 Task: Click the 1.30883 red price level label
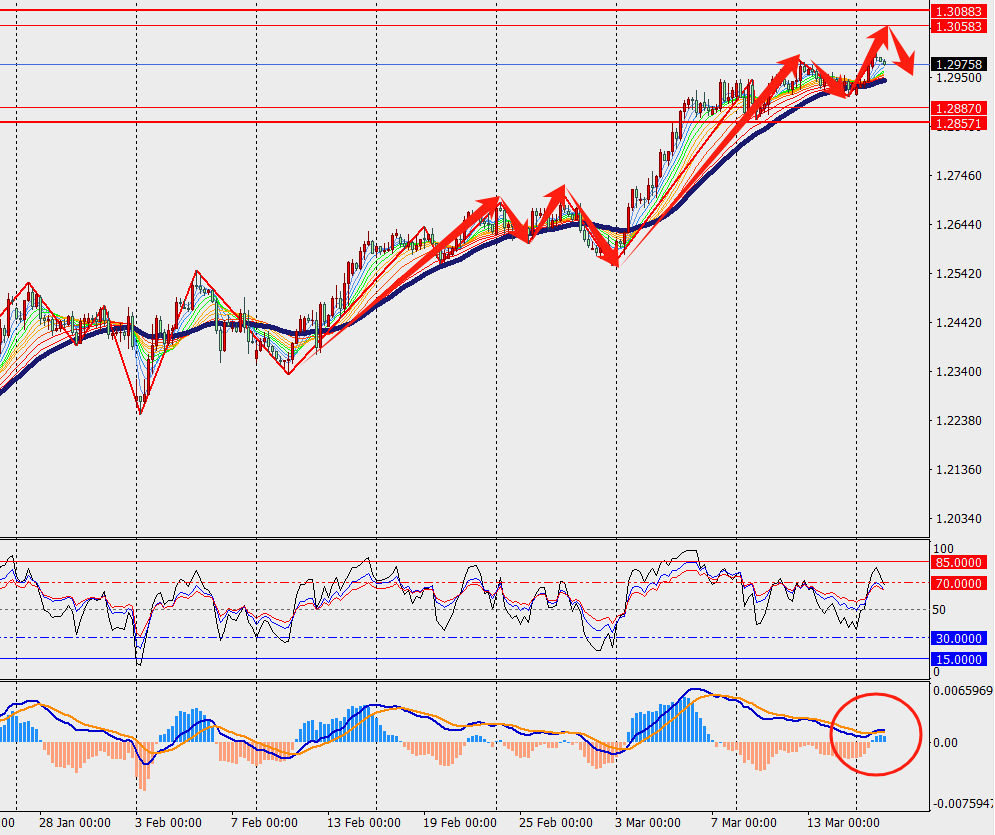(957, 10)
